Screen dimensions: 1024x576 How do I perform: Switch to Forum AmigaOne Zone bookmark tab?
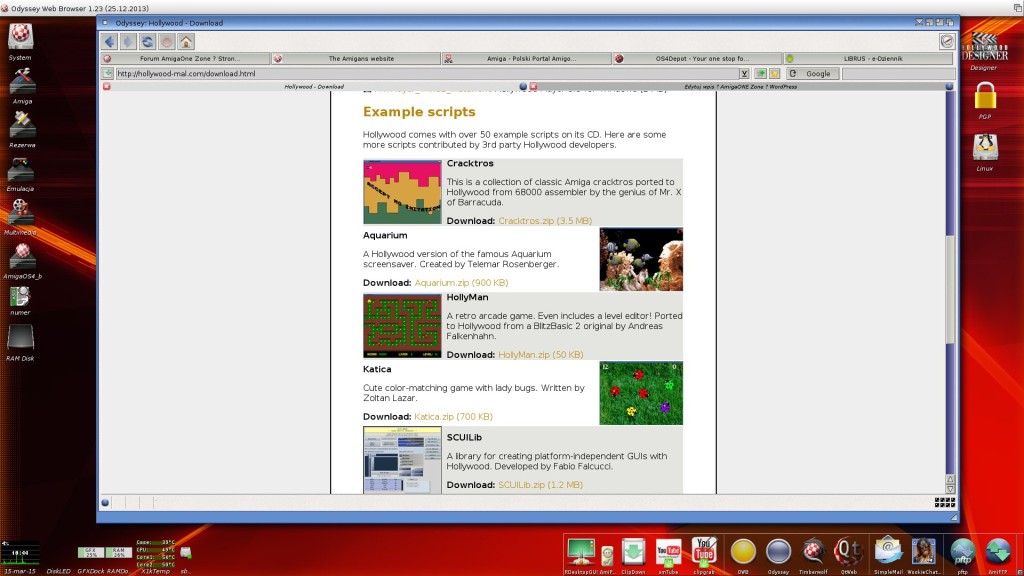pos(185,58)
